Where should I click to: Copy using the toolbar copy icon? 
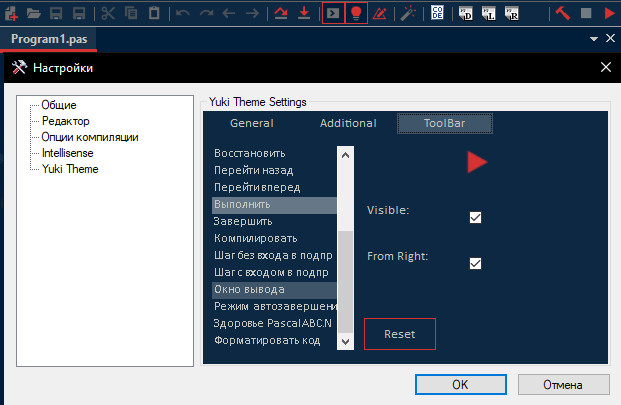click(131, 13)
